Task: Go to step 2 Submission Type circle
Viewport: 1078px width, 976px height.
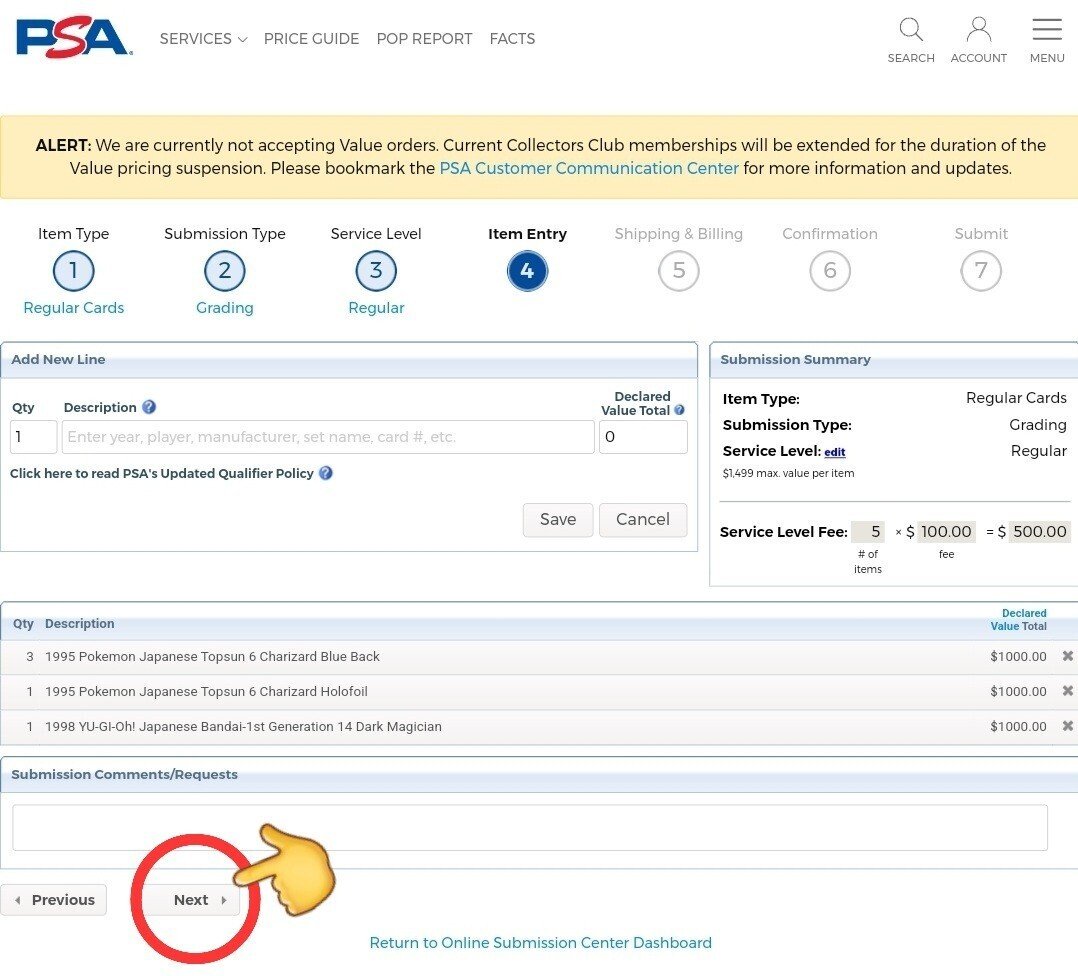Action: click(225, 271)
